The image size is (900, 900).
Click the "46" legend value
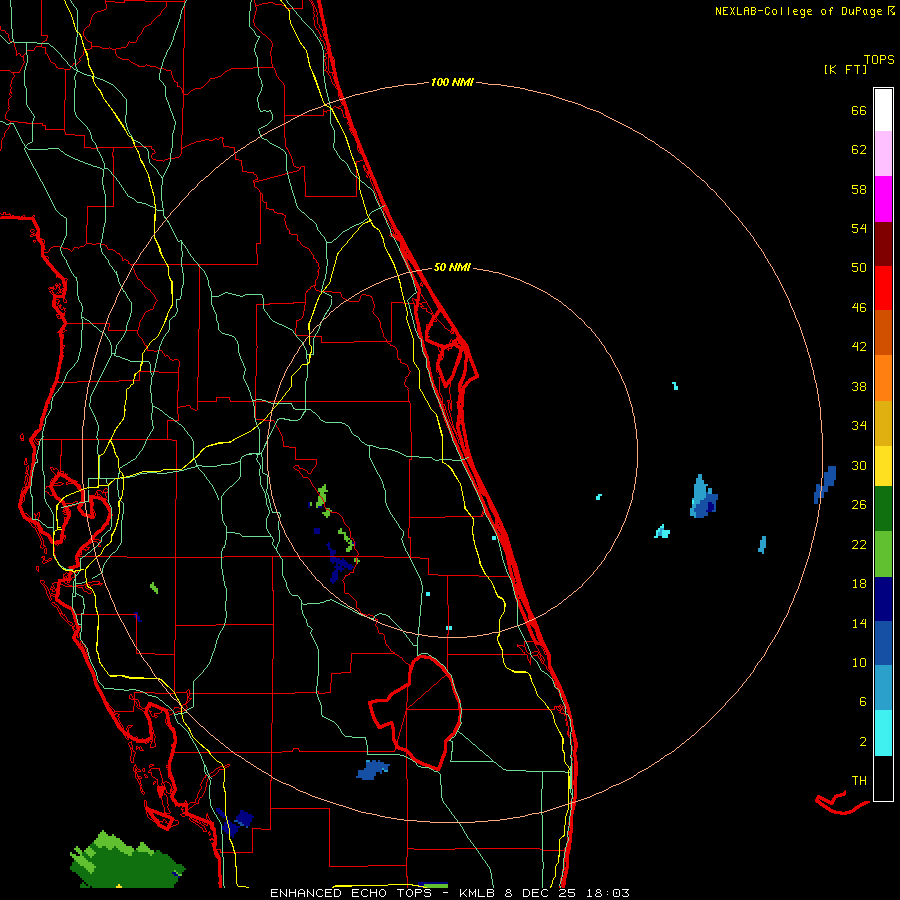coord(859,308)
